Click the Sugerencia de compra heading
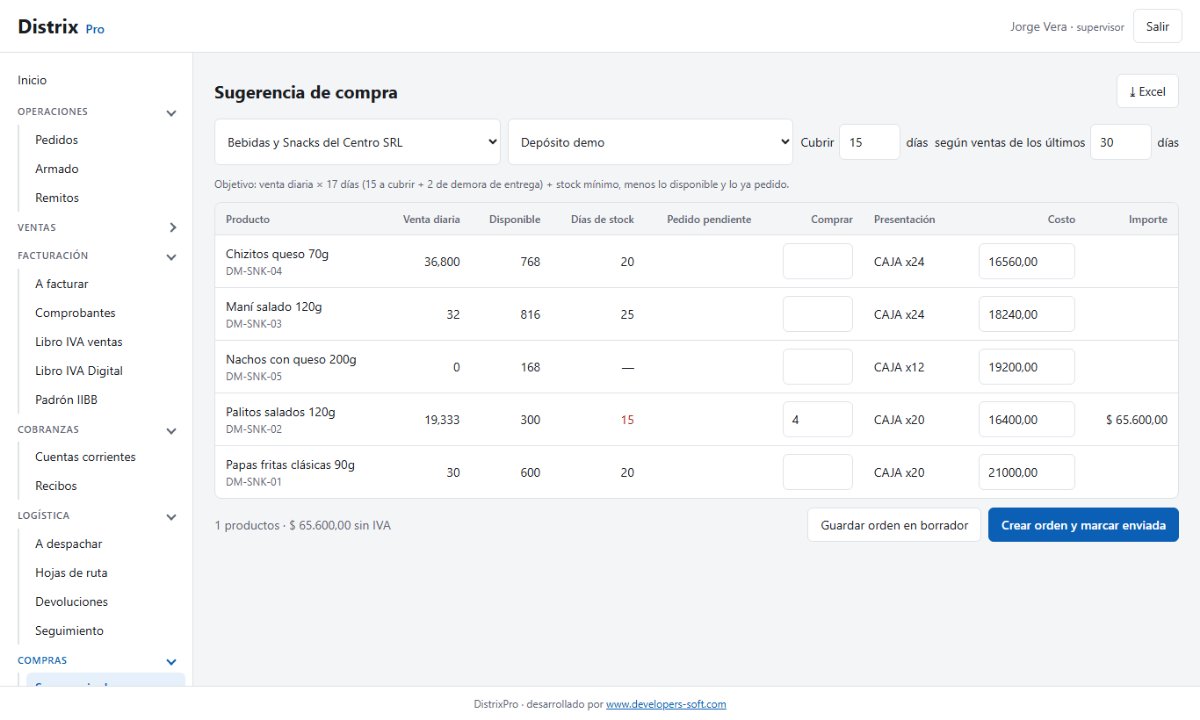The image size is (1200, 720). click(x=306, y=92)
